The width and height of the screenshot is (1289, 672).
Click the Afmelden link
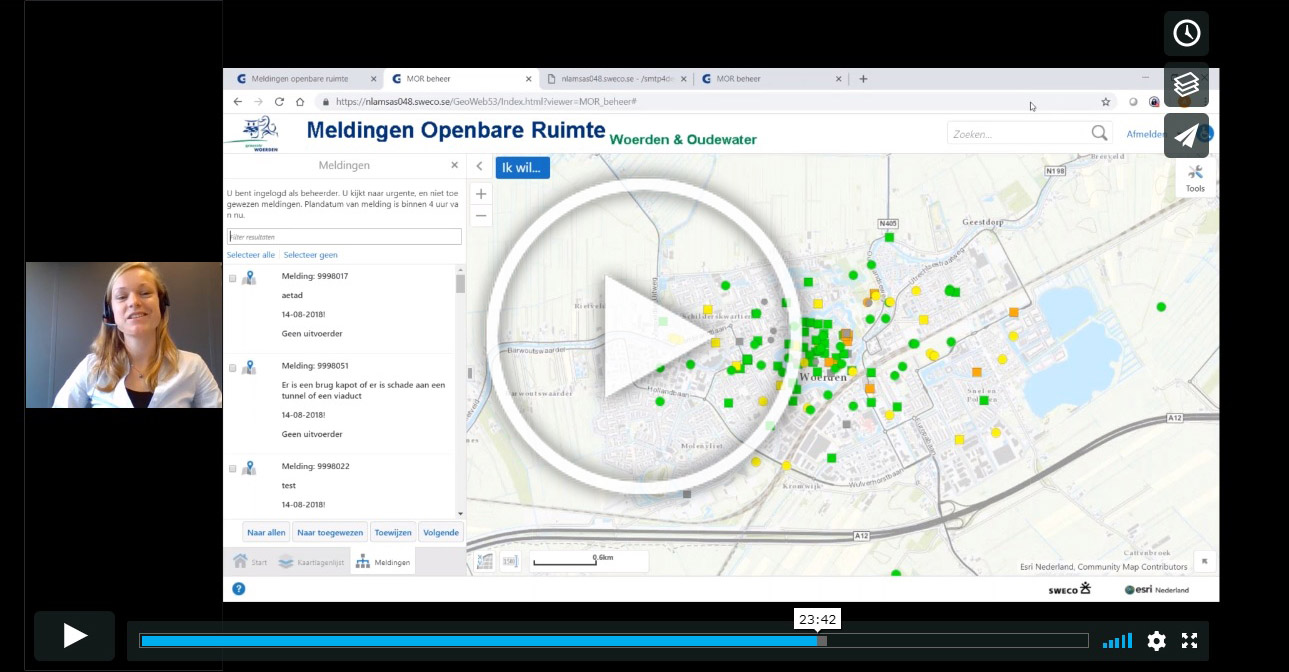click(x=1146, y=134)
